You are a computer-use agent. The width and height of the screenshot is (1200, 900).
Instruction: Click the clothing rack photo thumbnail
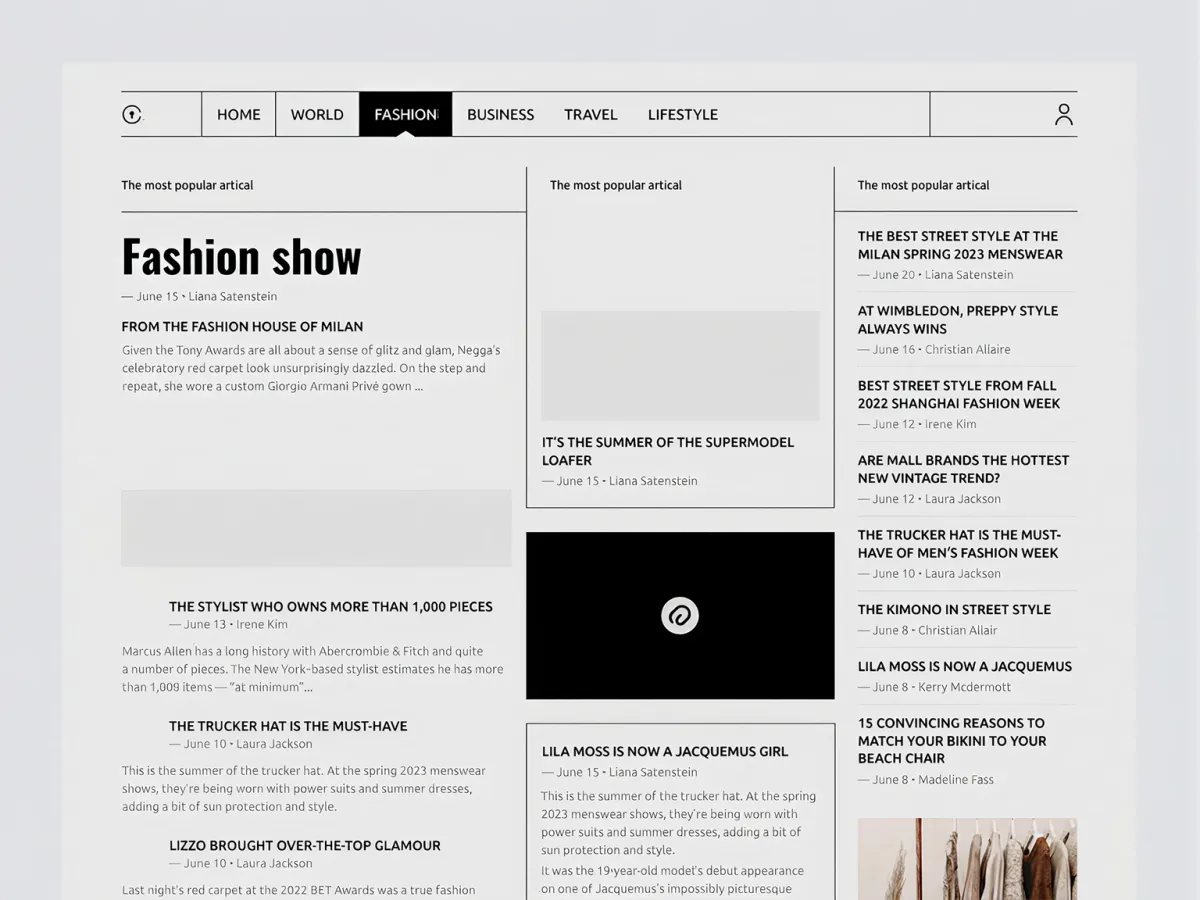coord(967,859)
